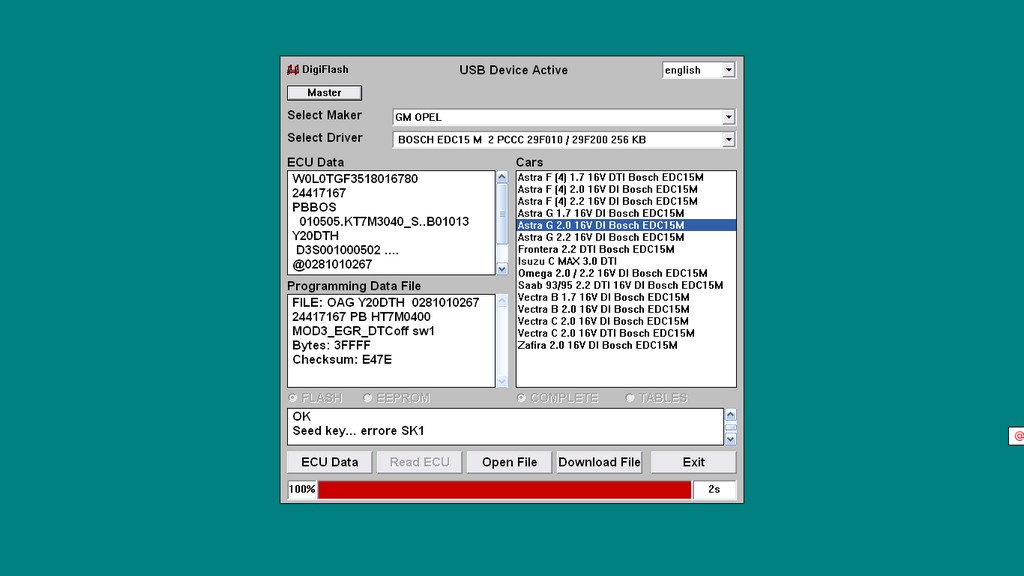Click Bytes: 3FFFF line
Viewport: 1024px width, 576px height.
click(x=331, y=345)
